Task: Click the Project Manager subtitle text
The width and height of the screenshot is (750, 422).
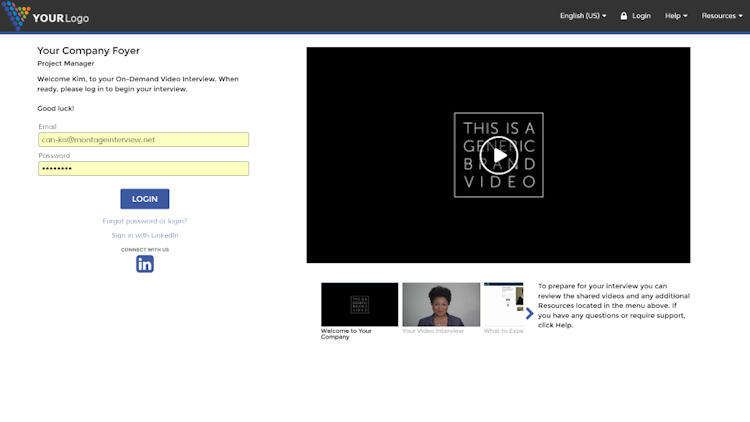Action: 66,63
